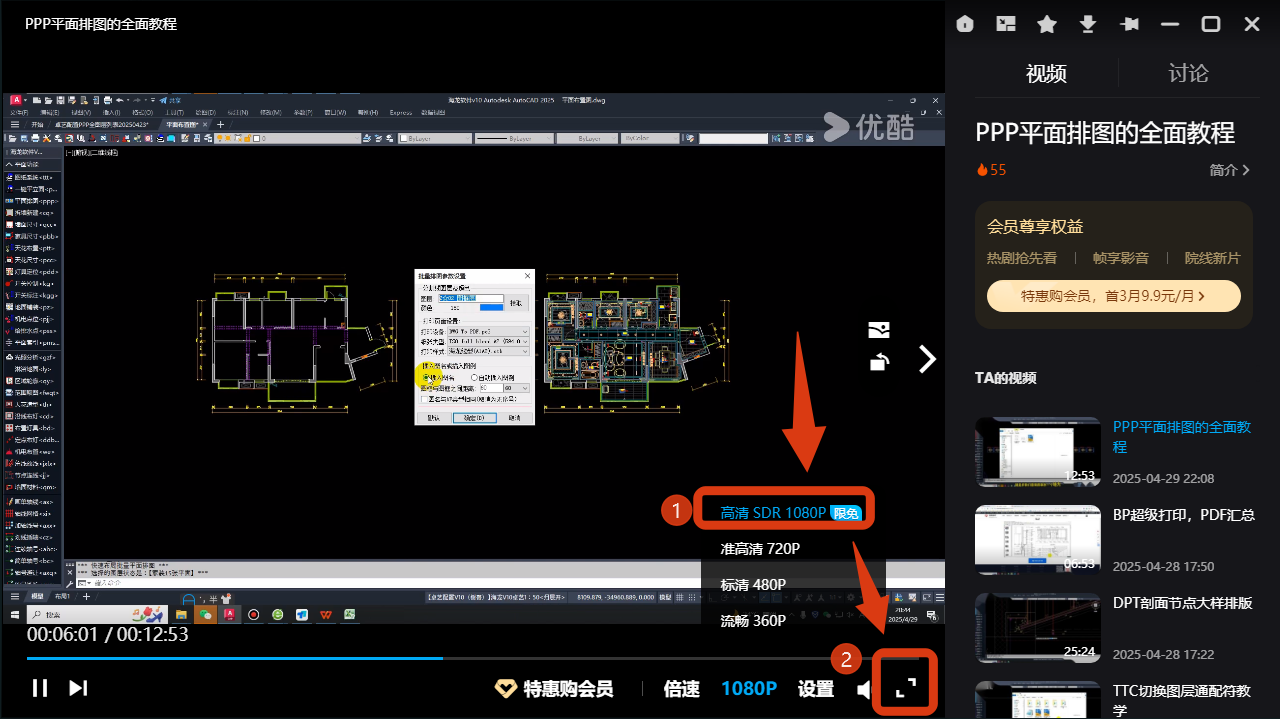Collapse the right side panel with the chevron
This screenshot has height=719, width=1280.
[x=928, y=359]
